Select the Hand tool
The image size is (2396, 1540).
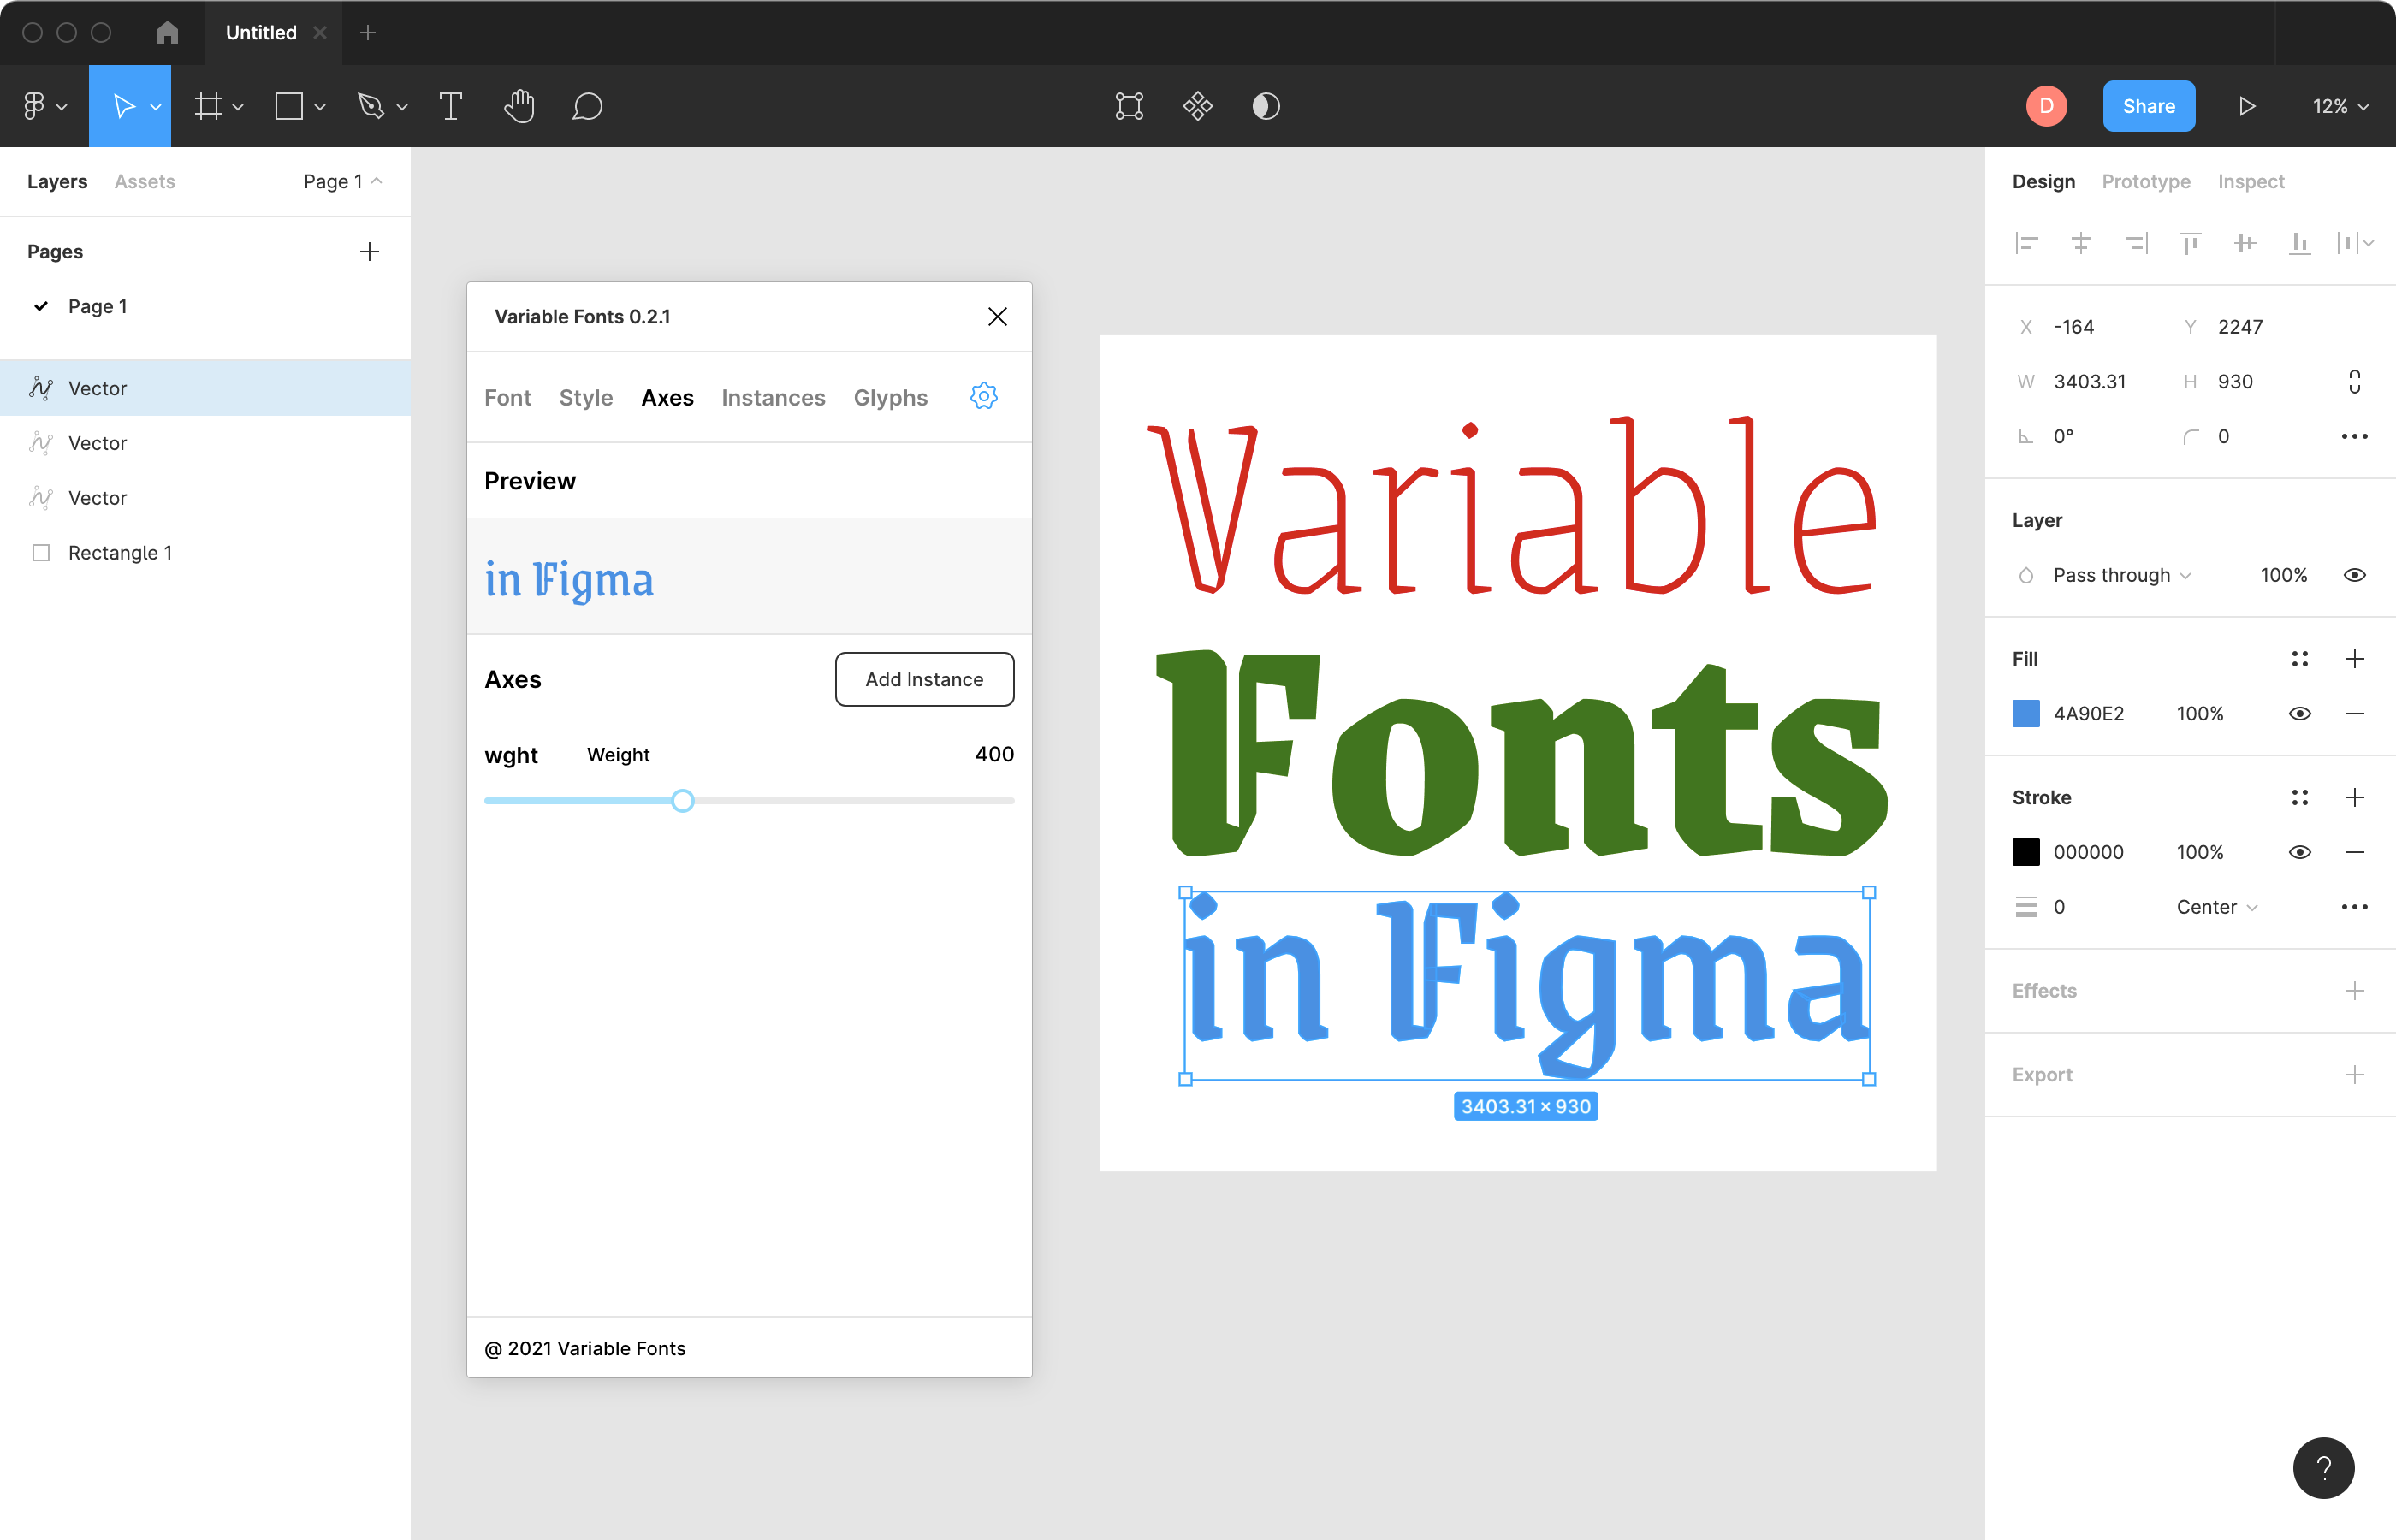519,106
